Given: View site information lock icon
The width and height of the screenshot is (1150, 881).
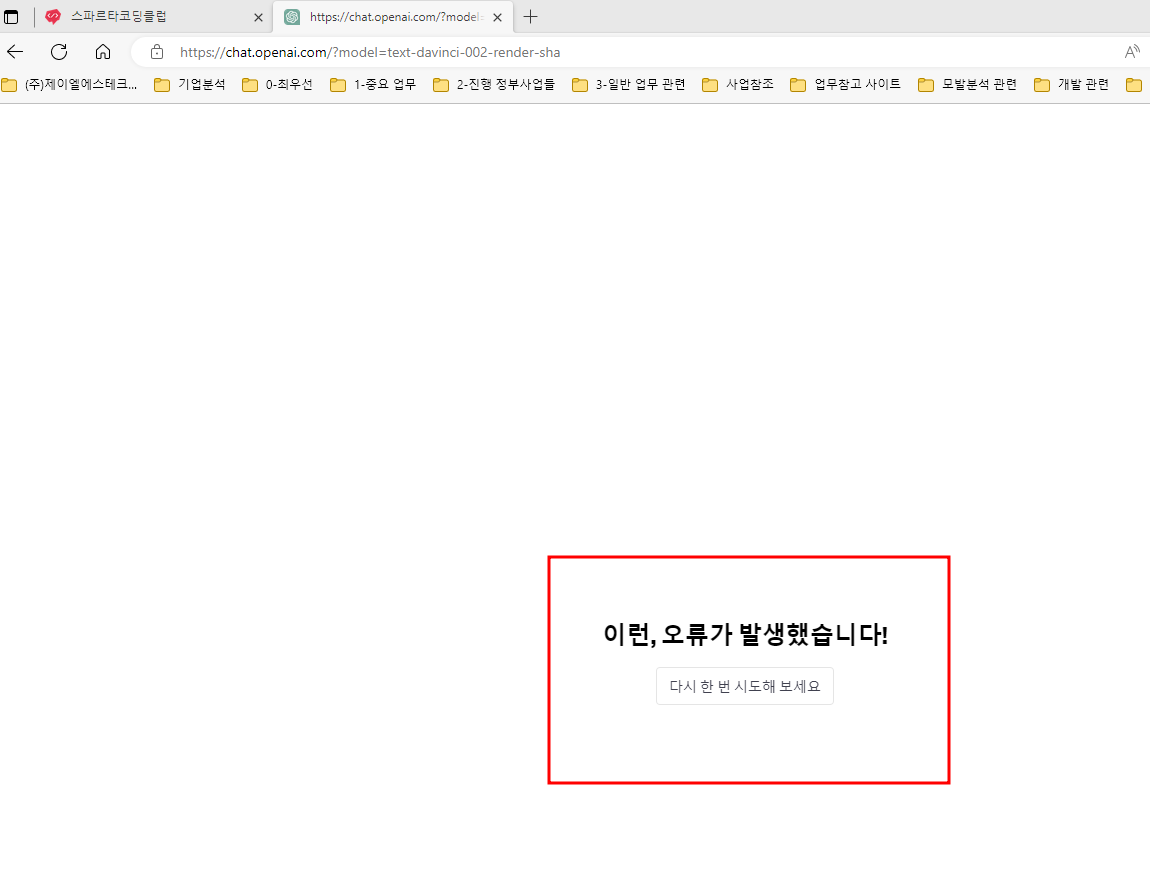Looking at the screenshot, I should point(156,52).
